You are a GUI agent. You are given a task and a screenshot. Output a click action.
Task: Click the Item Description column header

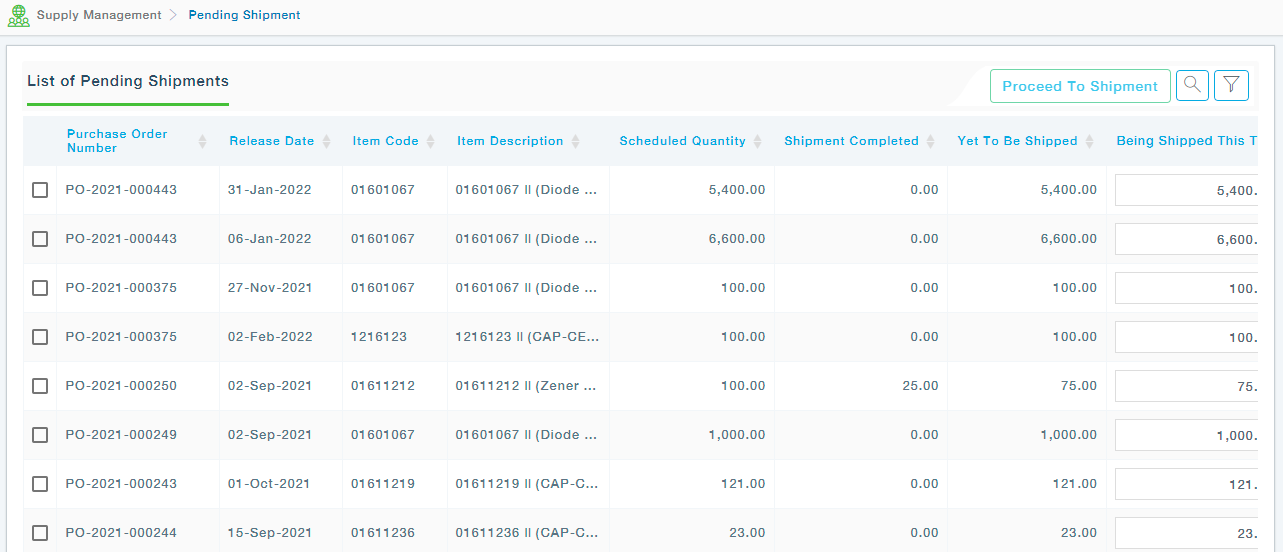coord(510,141)
